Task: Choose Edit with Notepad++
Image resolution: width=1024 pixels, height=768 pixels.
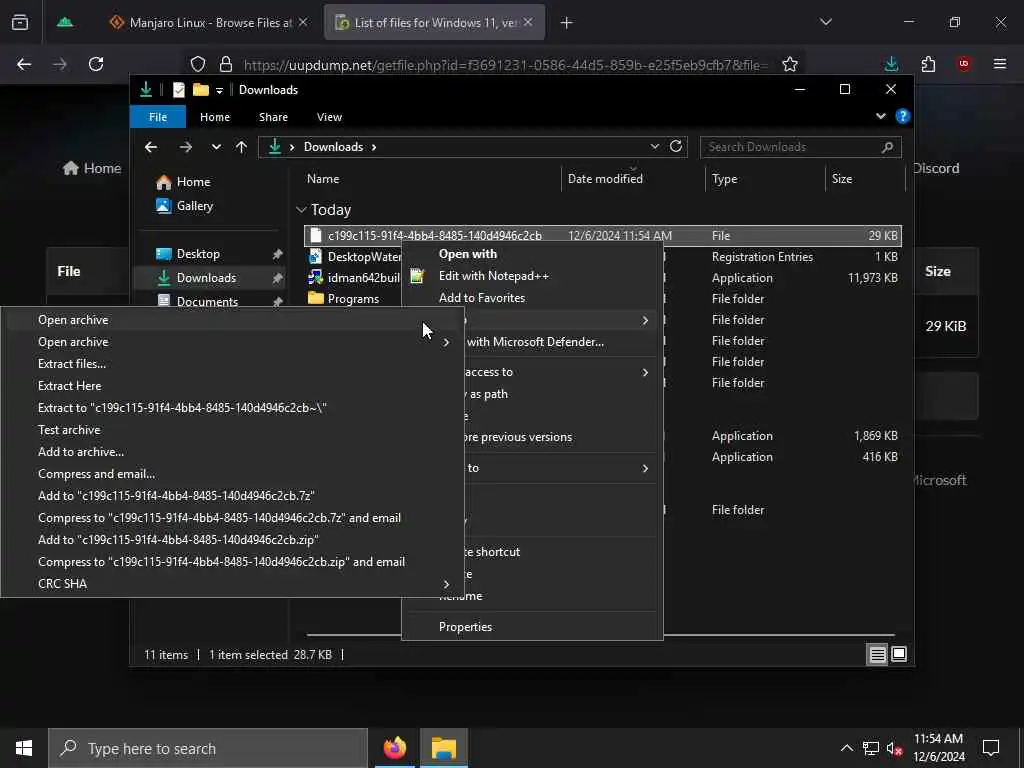Action: point(494,276)
